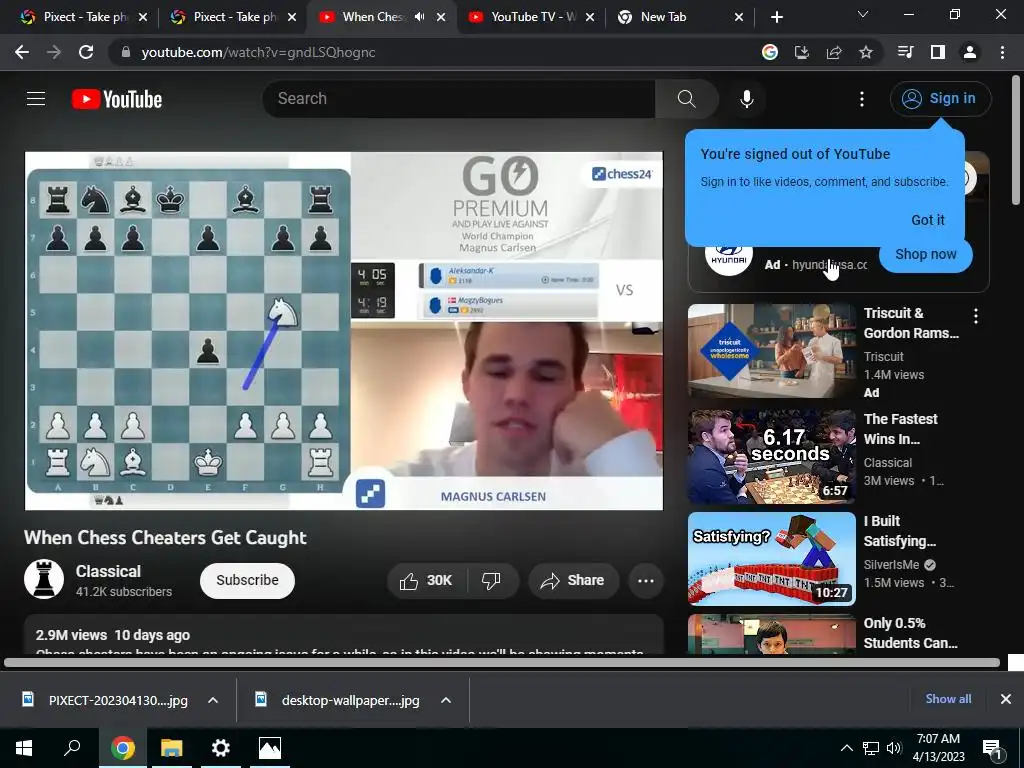1024x768 pixels.
Task: Go to YouTube home via logo
Action: point(117,99)
